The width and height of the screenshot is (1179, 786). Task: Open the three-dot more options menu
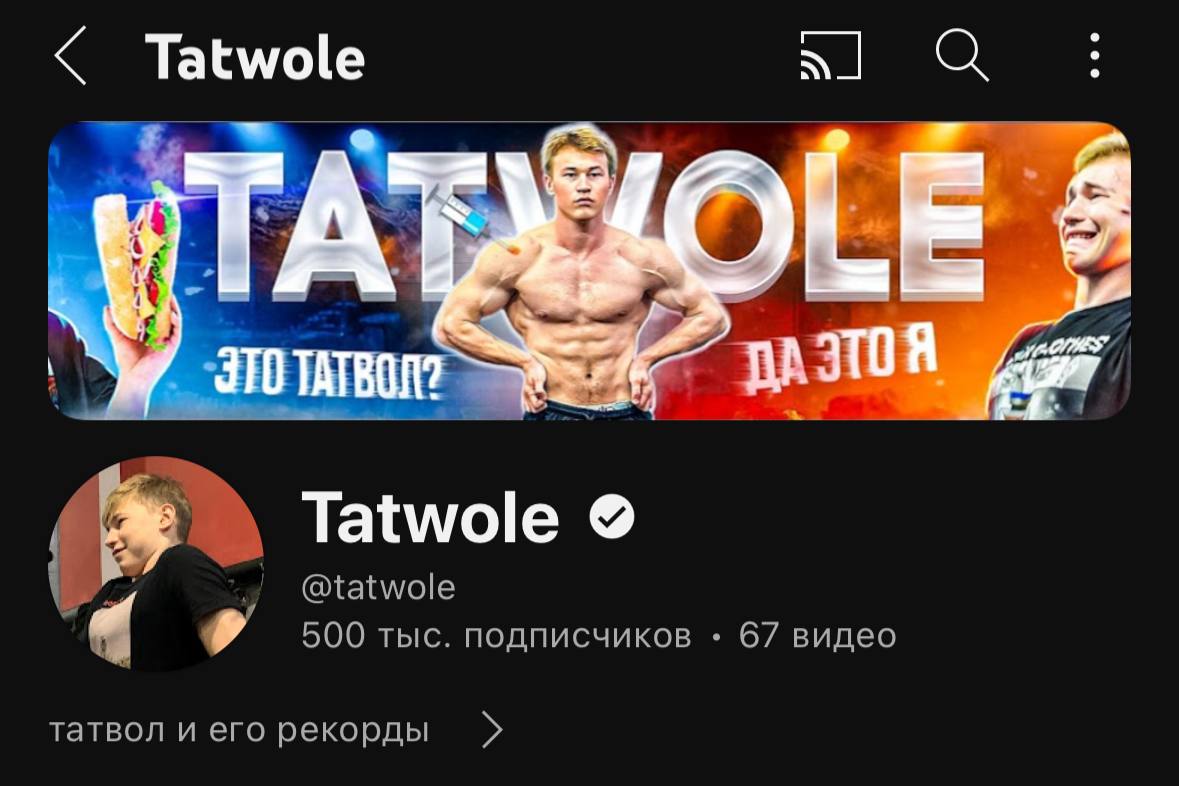(1095, 56)
